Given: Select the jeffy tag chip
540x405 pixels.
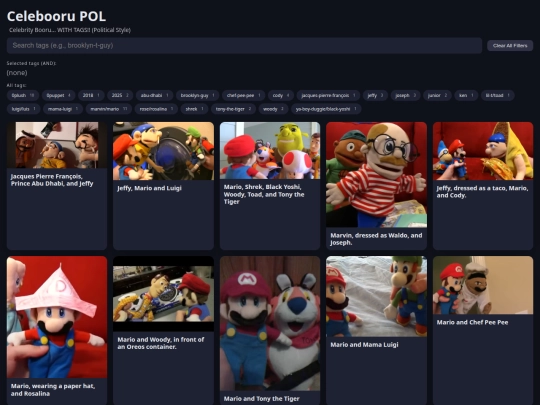Looking at the screenshot, I should [x=375, y=95].
